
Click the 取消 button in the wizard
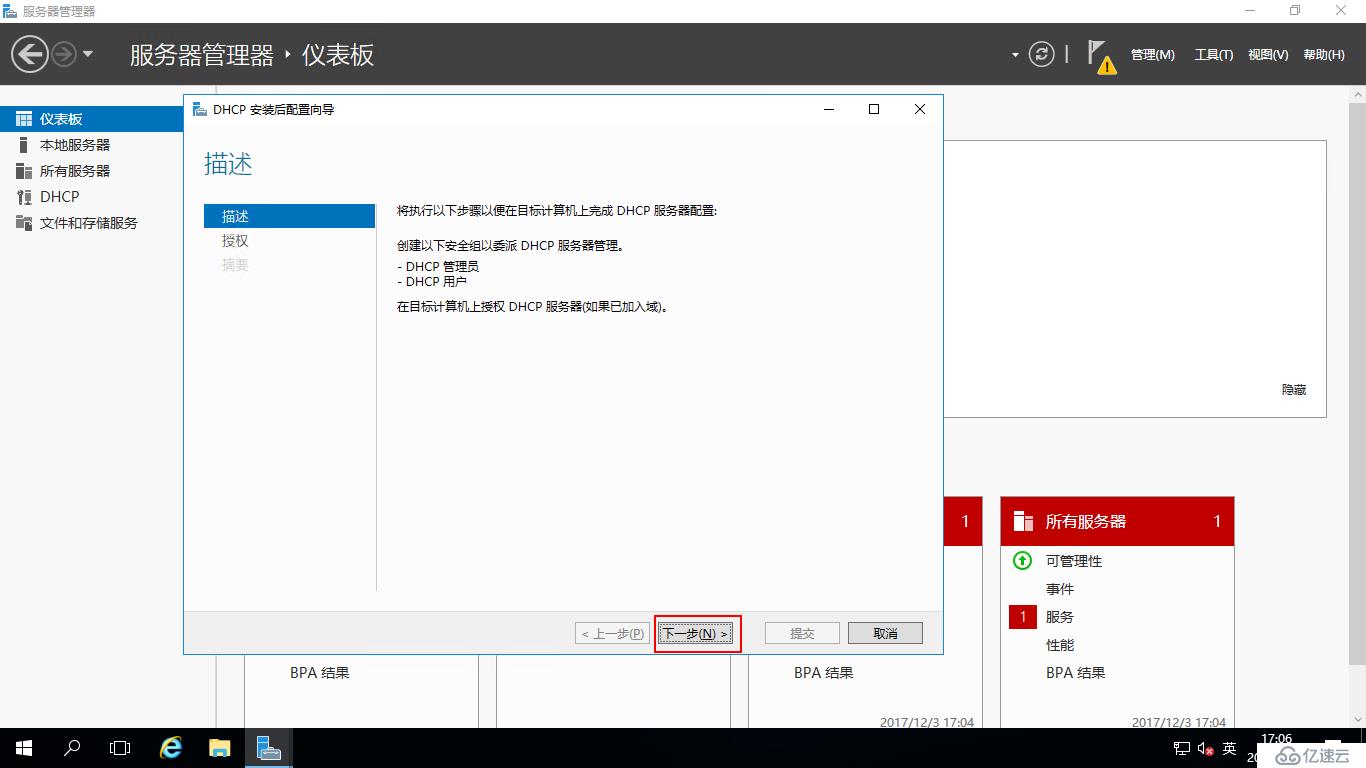pos(885,633)
